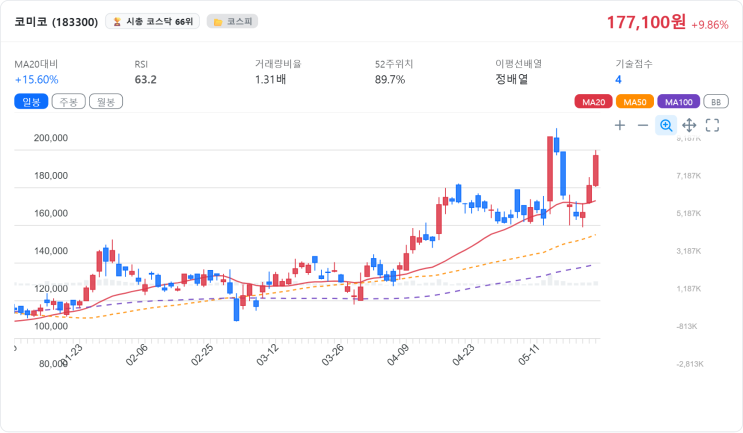
Task: Click the 200,000 price axis label
Action: click(51, 138)
